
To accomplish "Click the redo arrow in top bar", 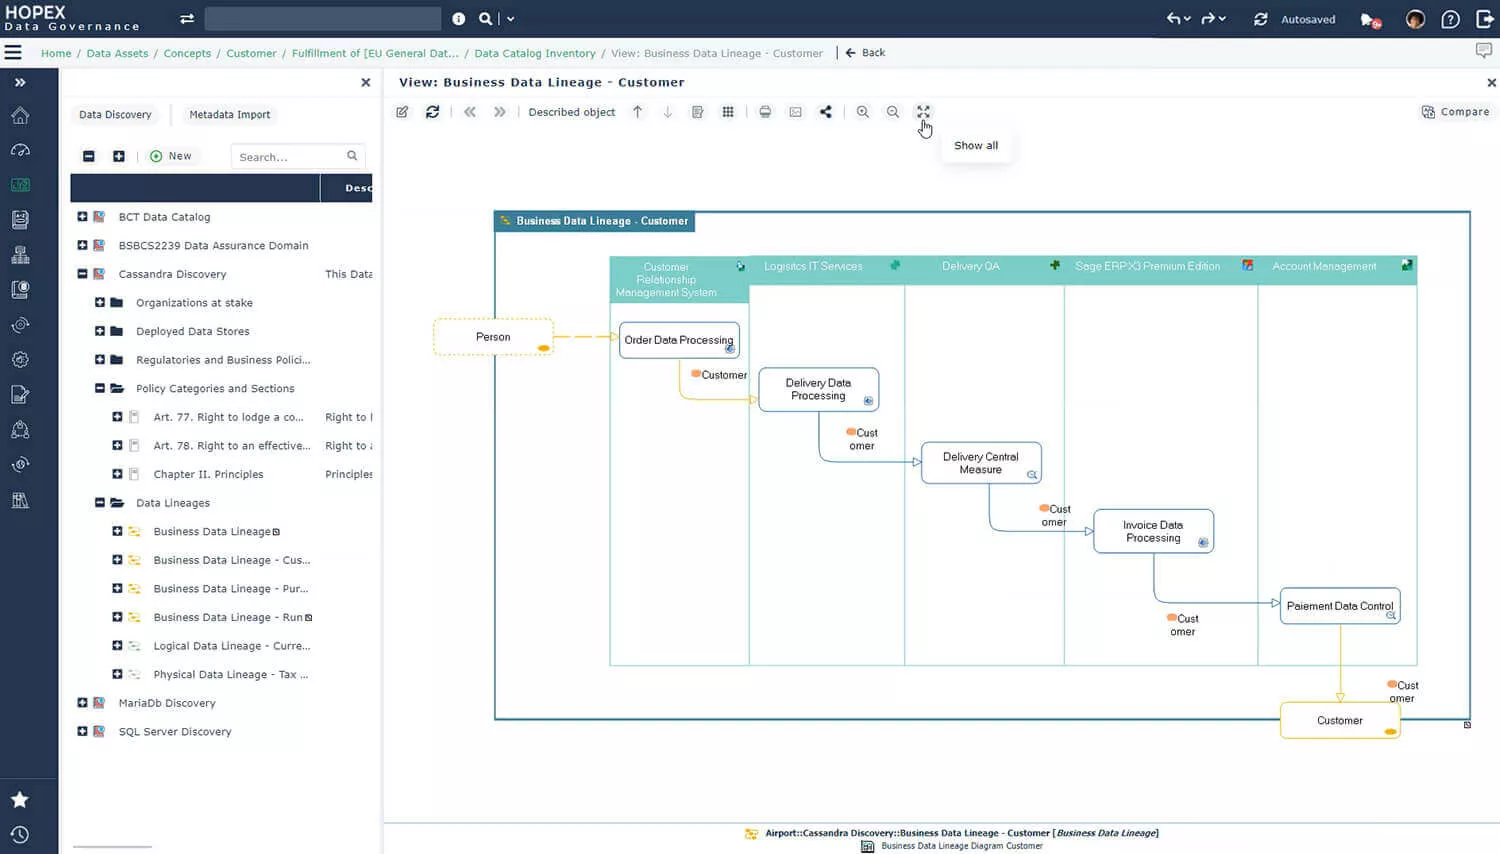I will coord(1208,19).
